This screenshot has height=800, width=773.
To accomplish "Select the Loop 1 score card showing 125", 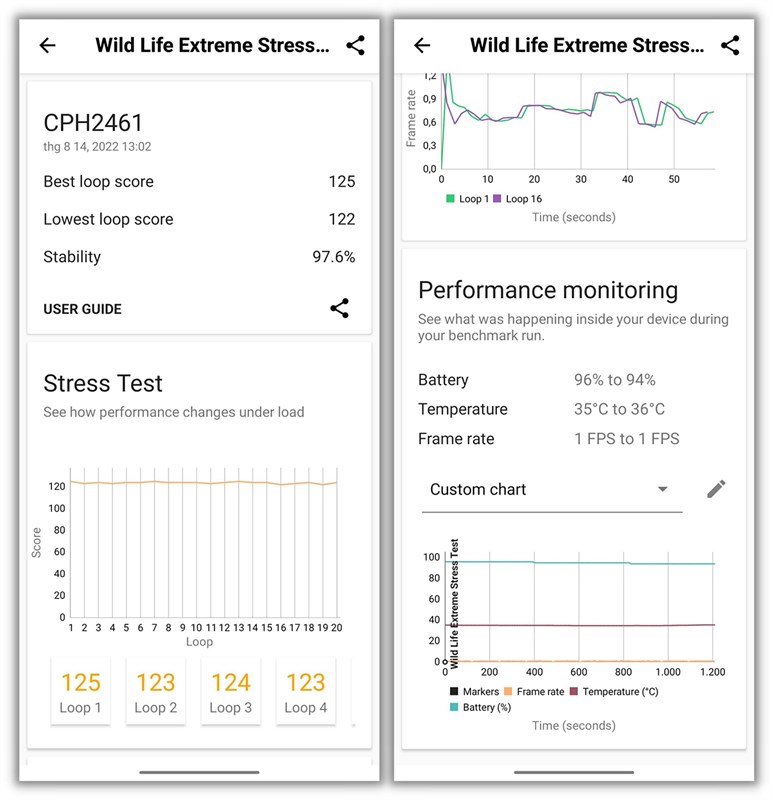I will (x=80, y=691).
